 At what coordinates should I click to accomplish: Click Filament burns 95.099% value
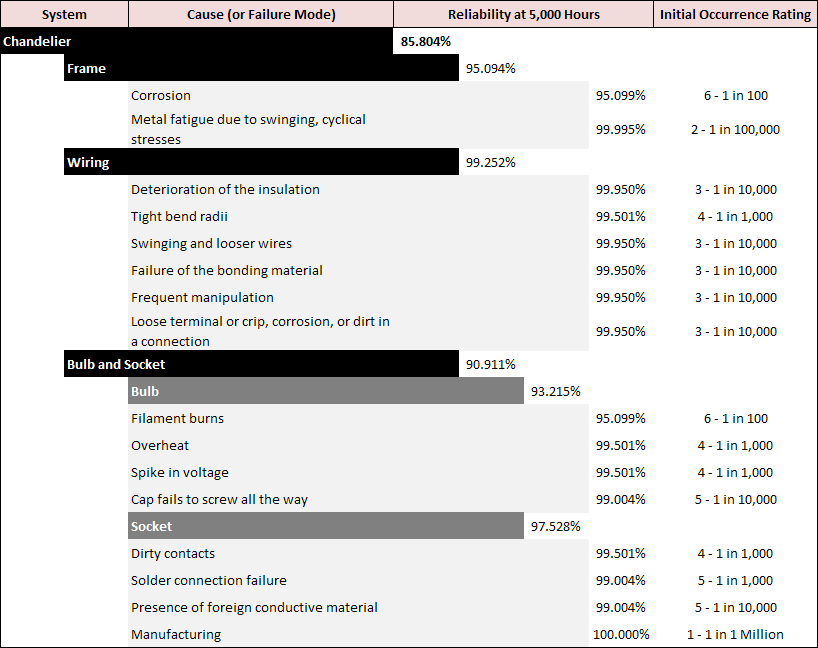click(x=620, y=418)
